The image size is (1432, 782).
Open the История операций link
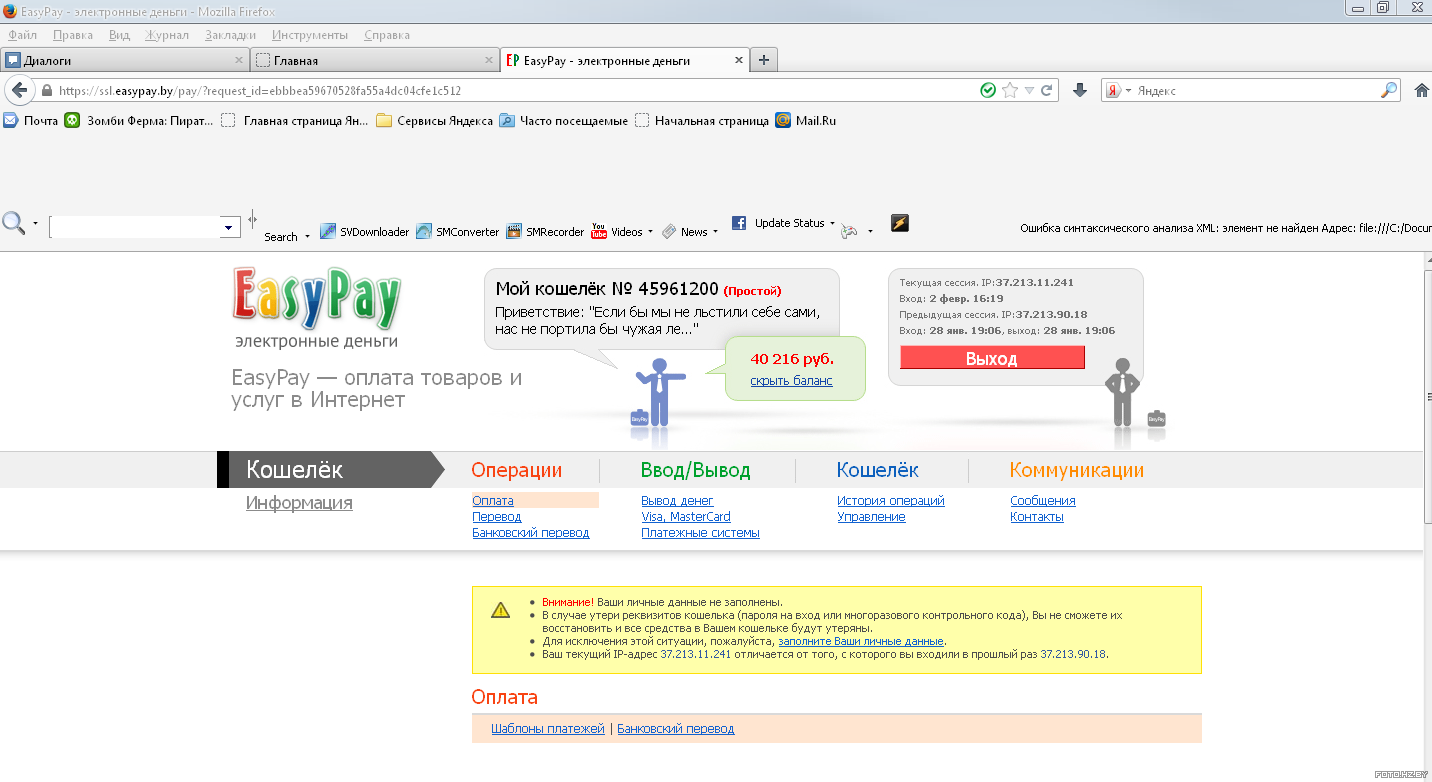pyautogui.click(x=891, y=501)
